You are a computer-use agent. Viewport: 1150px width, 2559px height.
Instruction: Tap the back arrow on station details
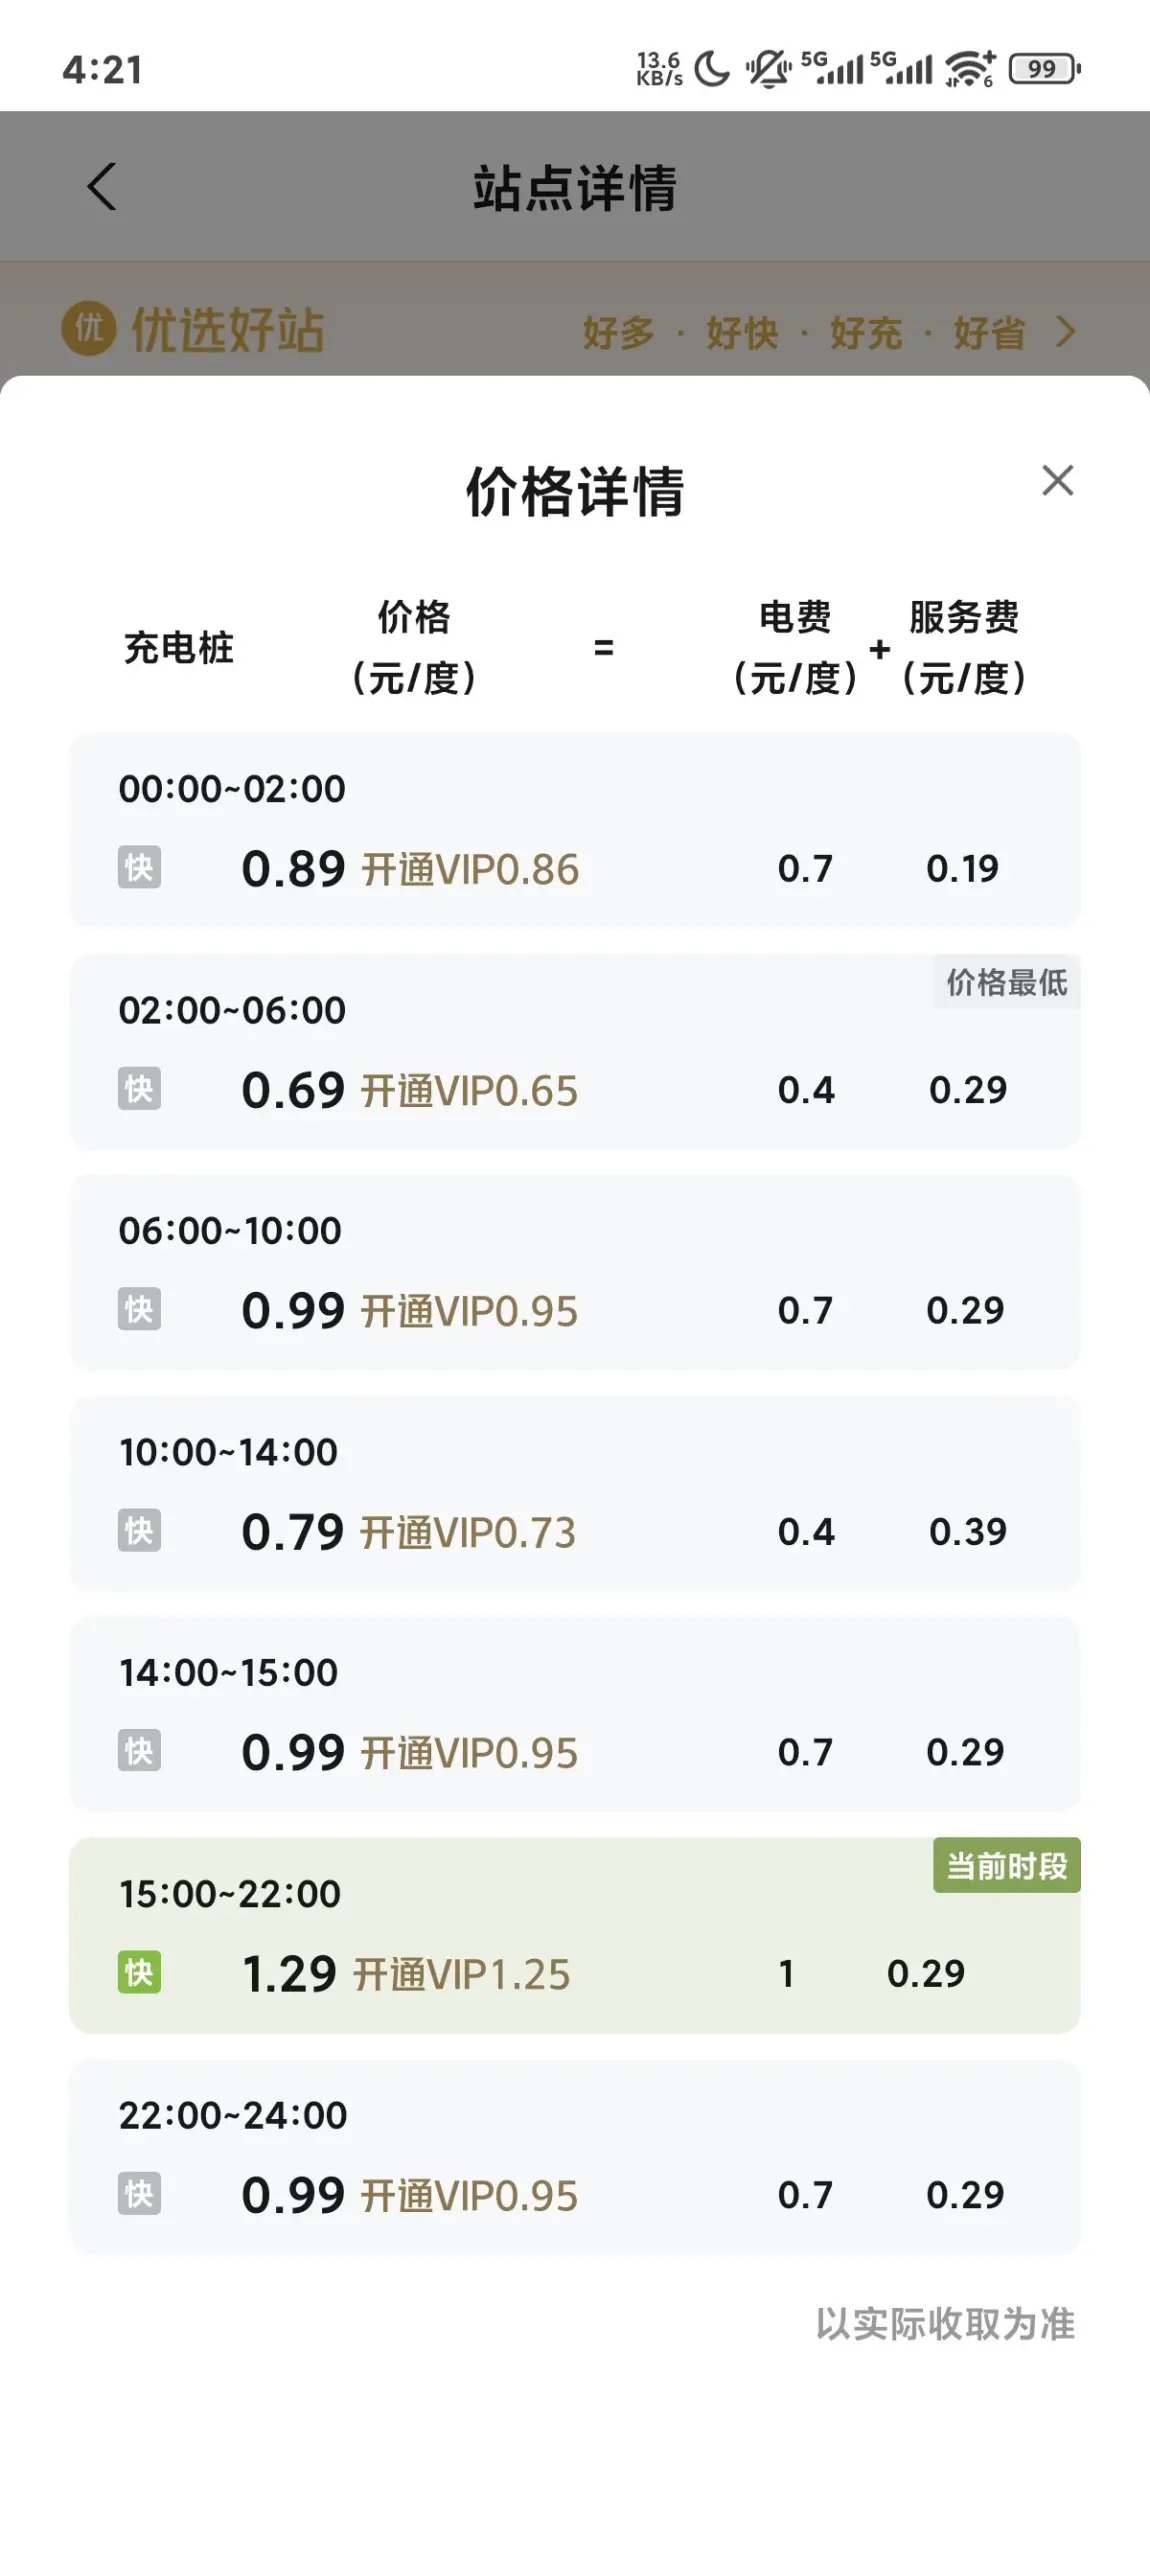click(102, 187)
